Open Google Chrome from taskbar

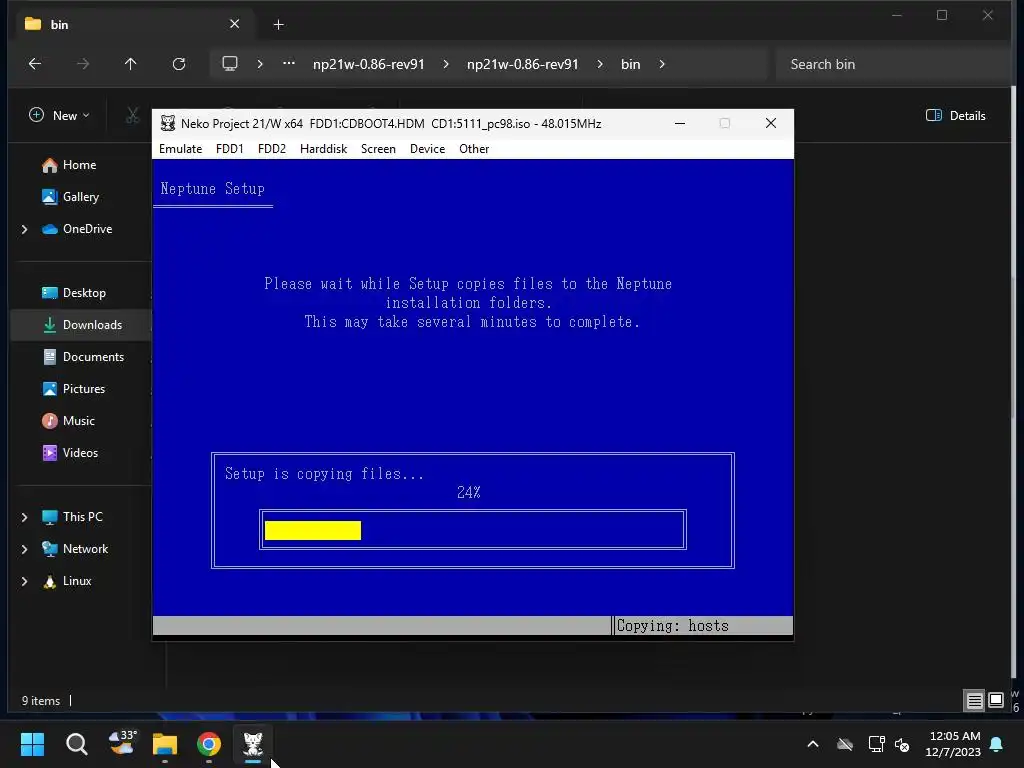click(x=209, y=744)
